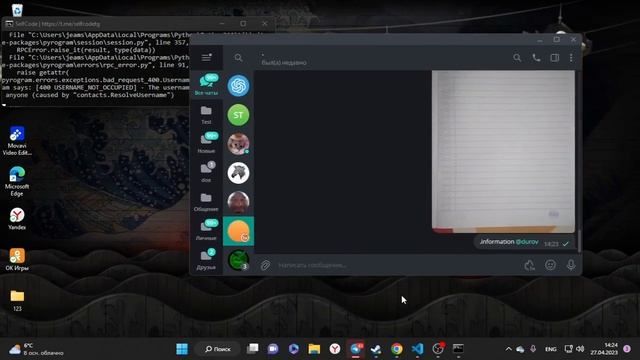
Task: Open Steam from the taskbar
Action: (376, 349)
